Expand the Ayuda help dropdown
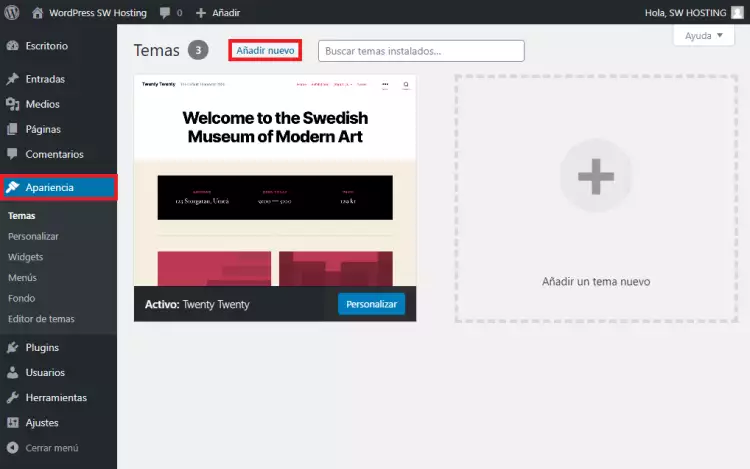Screen dimensions: 750x469 tap(704, 36)
